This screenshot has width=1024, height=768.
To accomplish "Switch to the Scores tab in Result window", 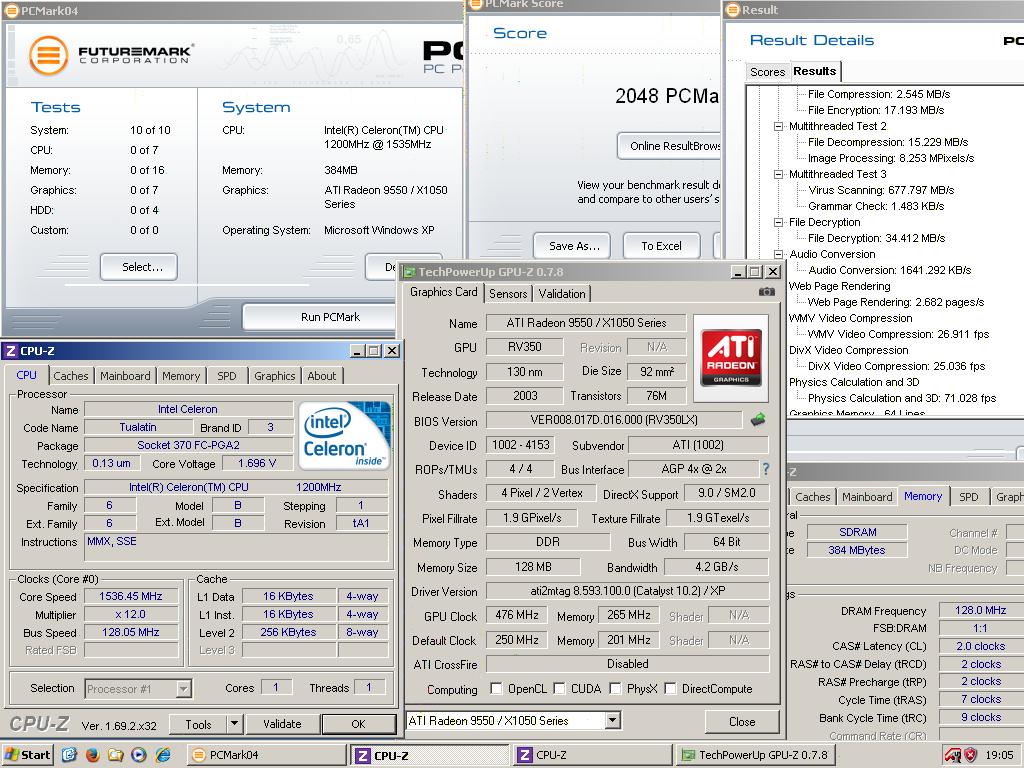I will point(767,72).
